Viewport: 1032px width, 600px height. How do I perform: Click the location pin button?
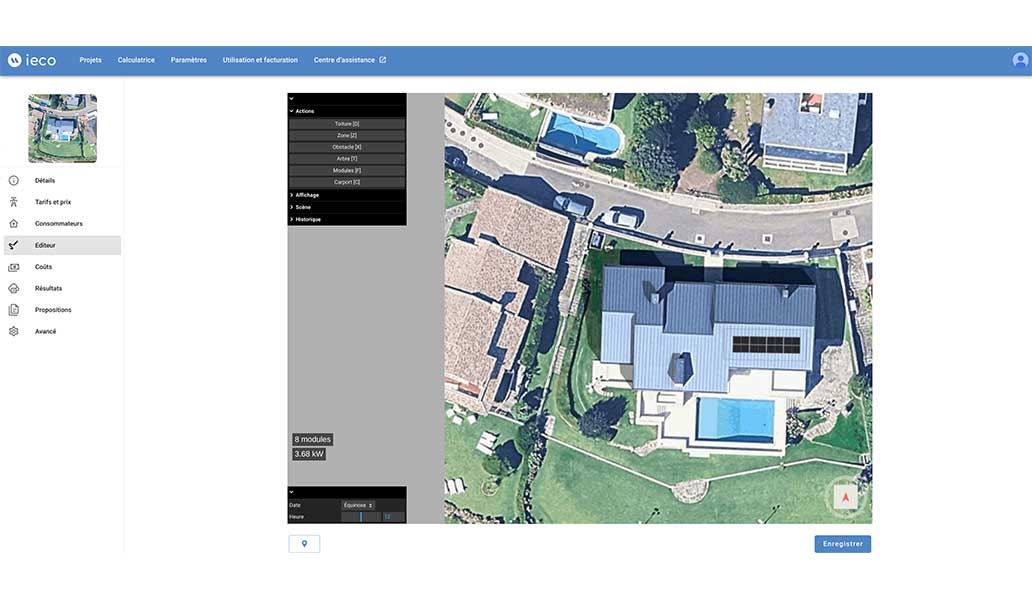[304, 544]
